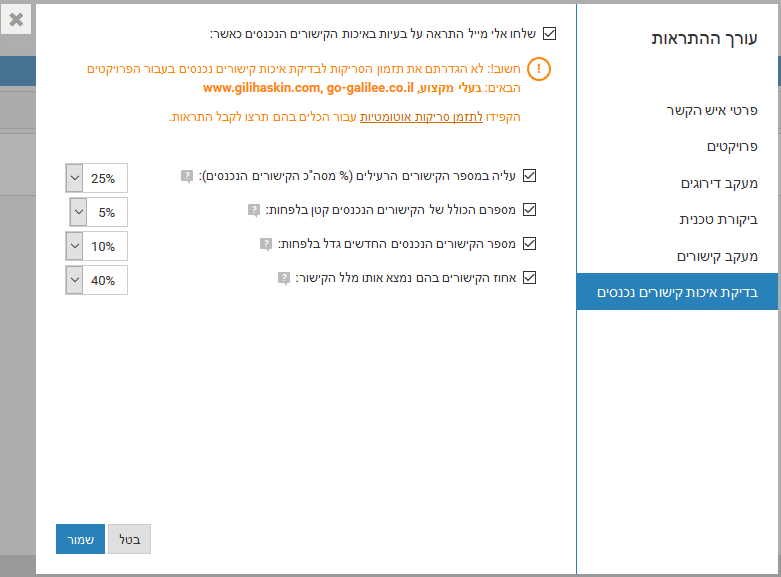Toggle new incoming links grew checkbox
Image resolution: width=781 pixels, height=577 pixels.
pyautogui.click(x=529, y=243)
